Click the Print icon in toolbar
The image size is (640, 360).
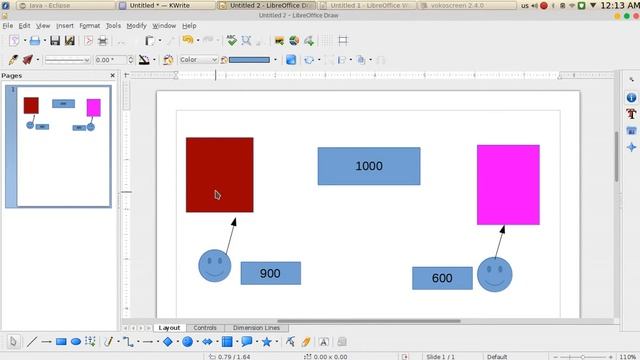[x=102, y=40]
